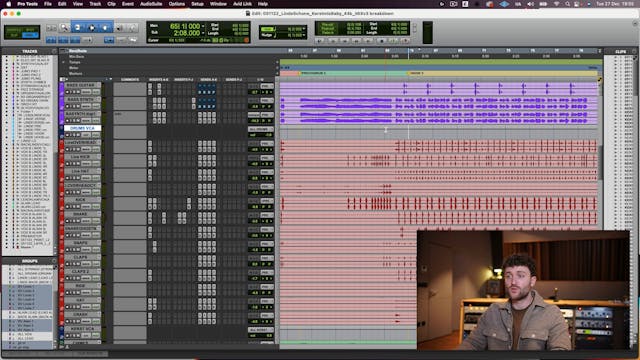640x360 pixels.
Task: Open SNARE track view selector
Action: [x=86, y=221]
